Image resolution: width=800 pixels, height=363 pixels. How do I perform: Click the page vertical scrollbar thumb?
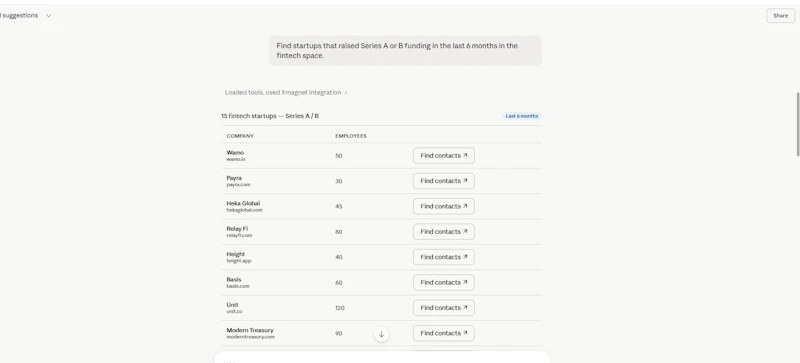click(x=797, y=124)
